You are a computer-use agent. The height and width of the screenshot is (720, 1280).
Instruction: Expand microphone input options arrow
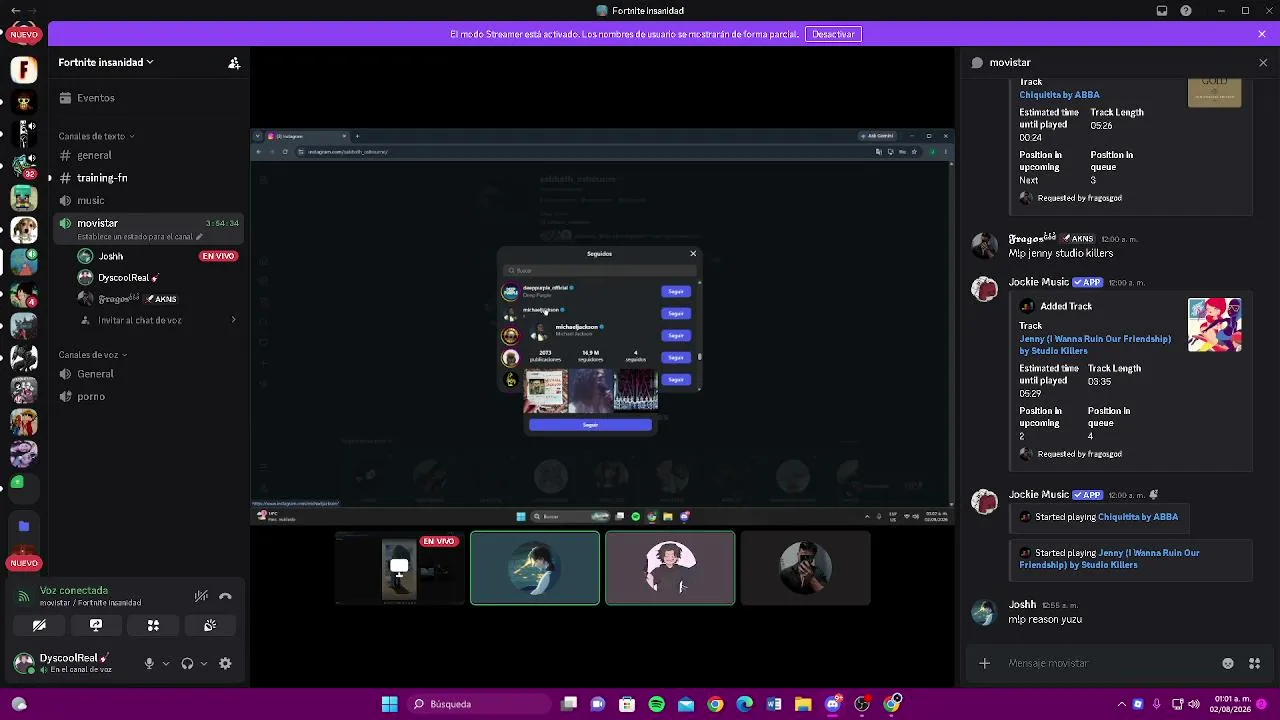point(166,663)
